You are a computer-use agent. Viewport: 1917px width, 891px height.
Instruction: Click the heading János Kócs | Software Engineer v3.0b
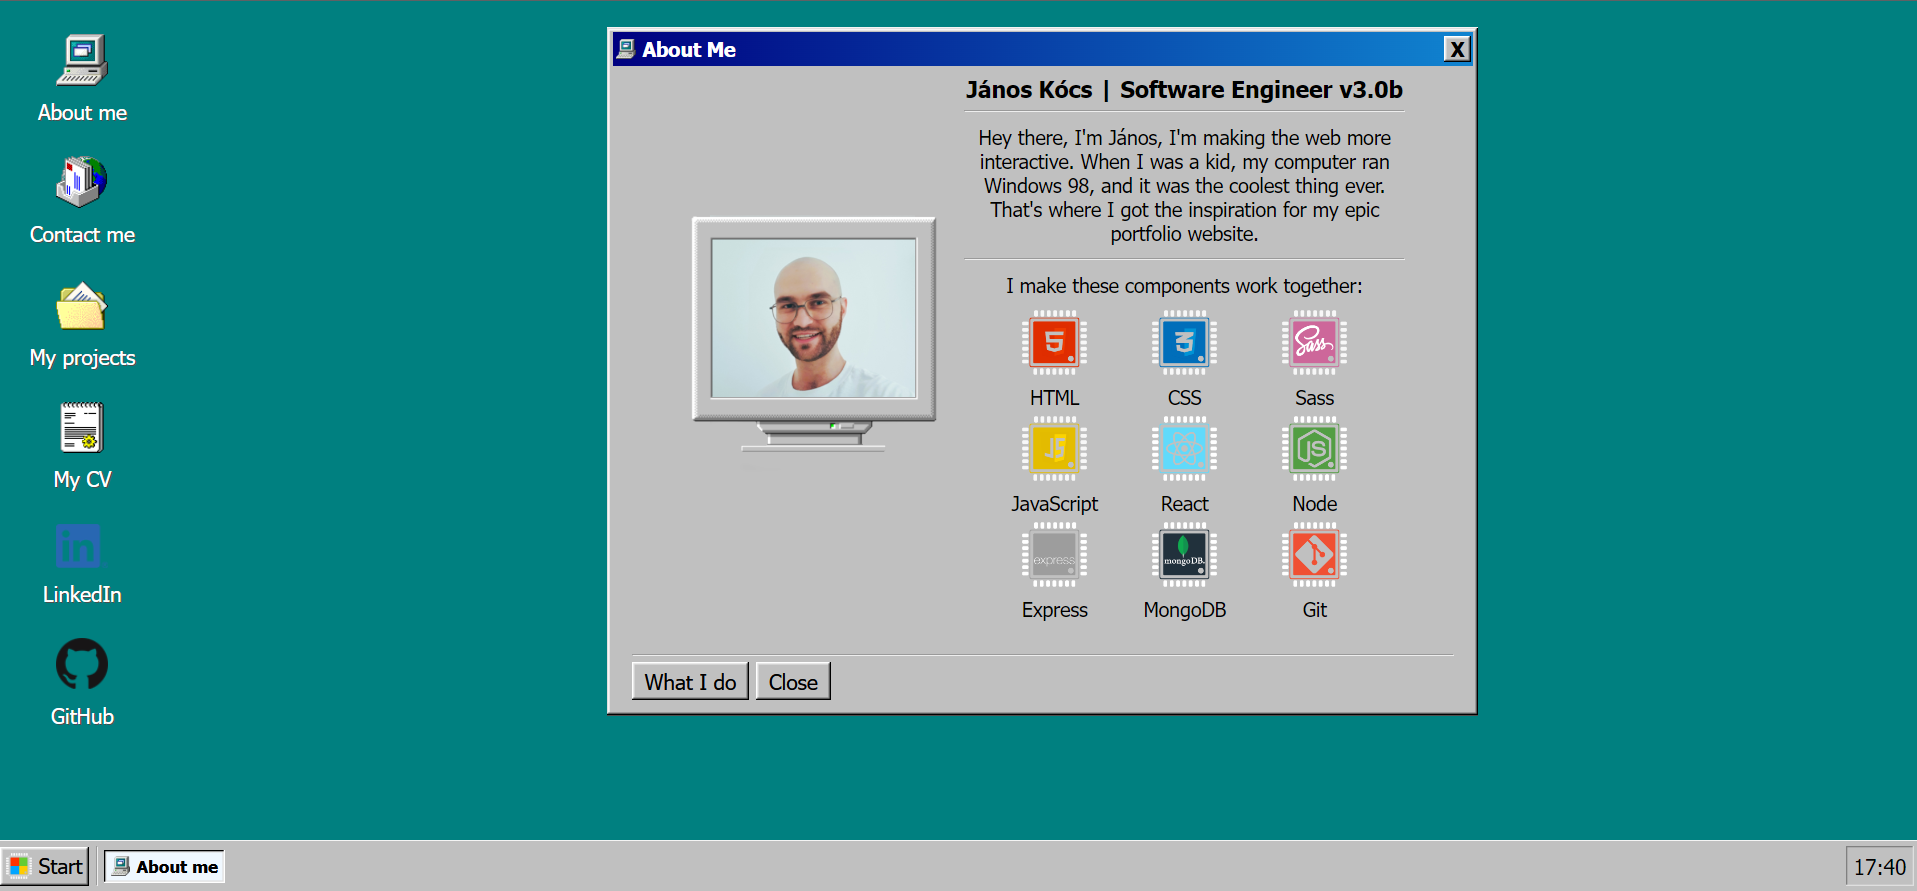tap(1184, 90)
